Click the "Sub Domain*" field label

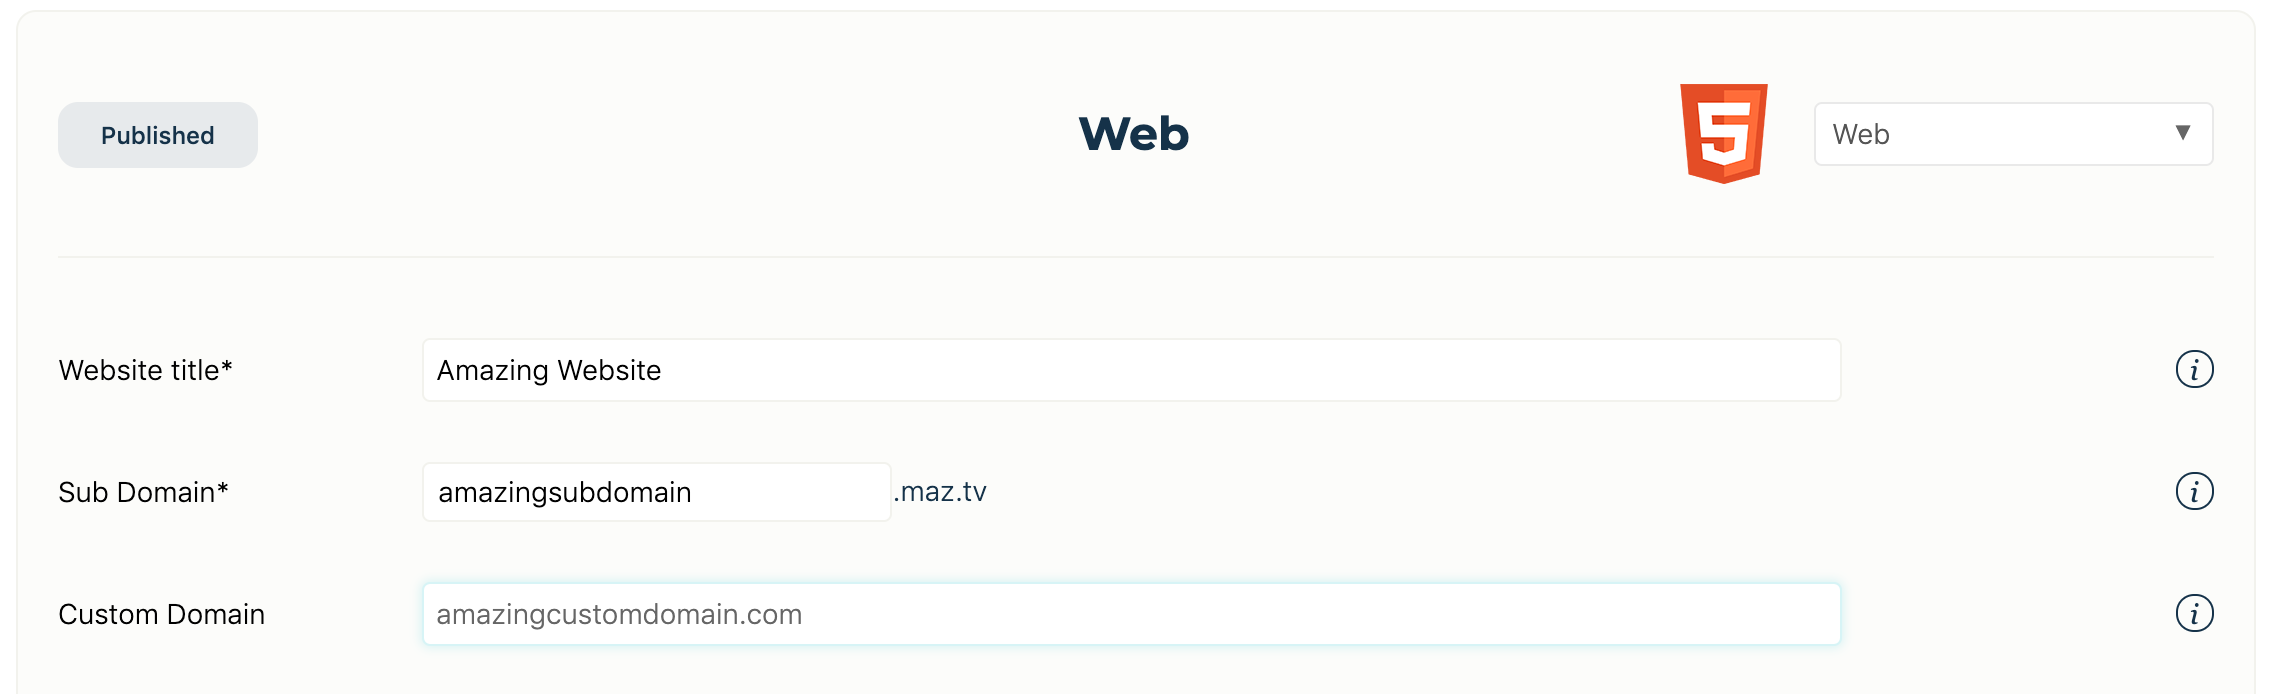(x=144, y=492)
